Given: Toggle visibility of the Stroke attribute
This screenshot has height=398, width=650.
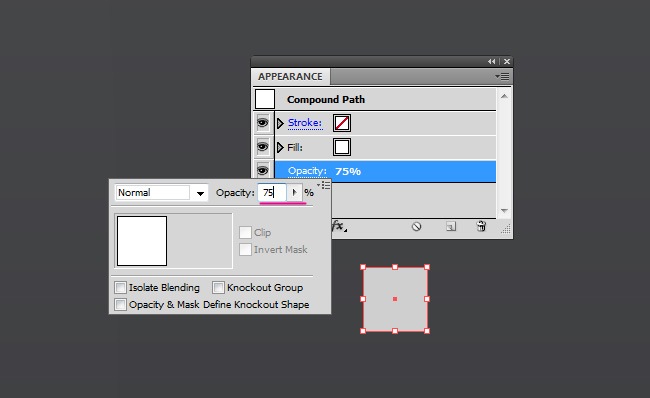Looking at the screenshot, I should pyautogui.click(x=262, y=123).
